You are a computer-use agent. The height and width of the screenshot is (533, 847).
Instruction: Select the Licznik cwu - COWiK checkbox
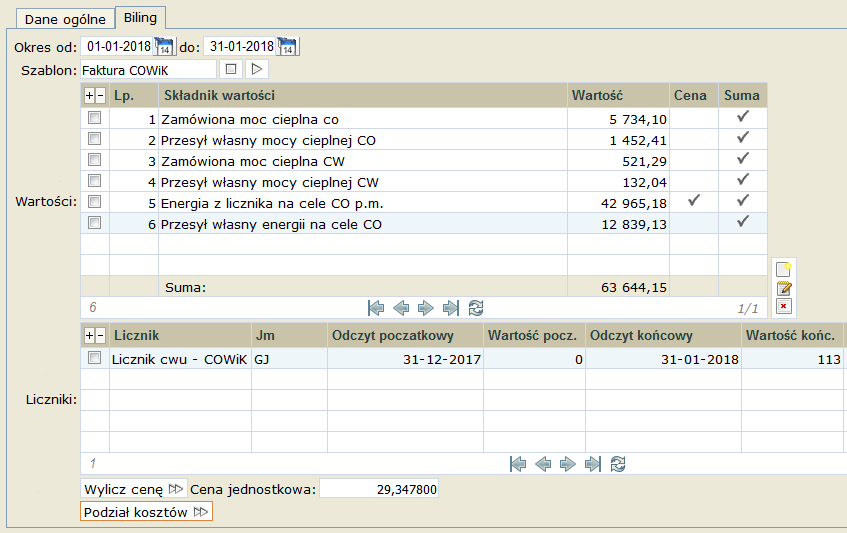(95, 358)
